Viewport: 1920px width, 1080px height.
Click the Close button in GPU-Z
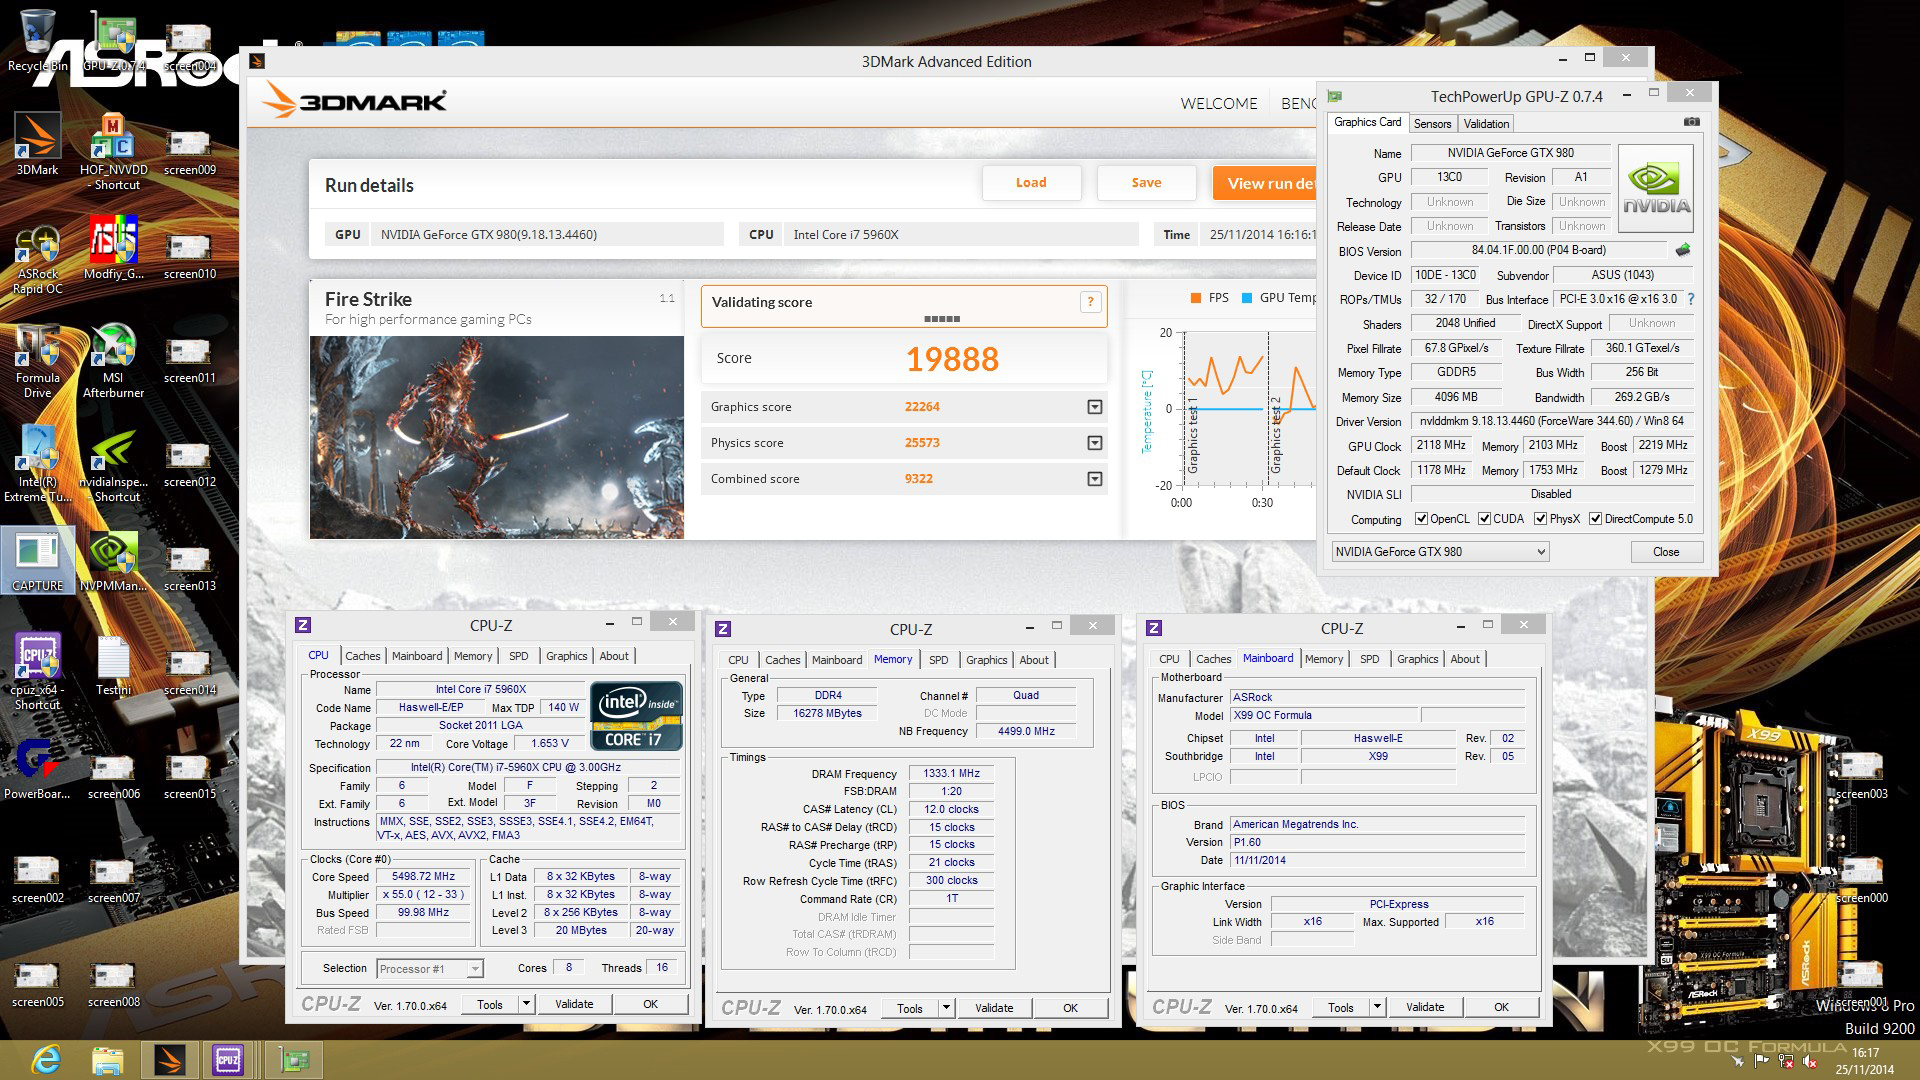[1666, 552]
